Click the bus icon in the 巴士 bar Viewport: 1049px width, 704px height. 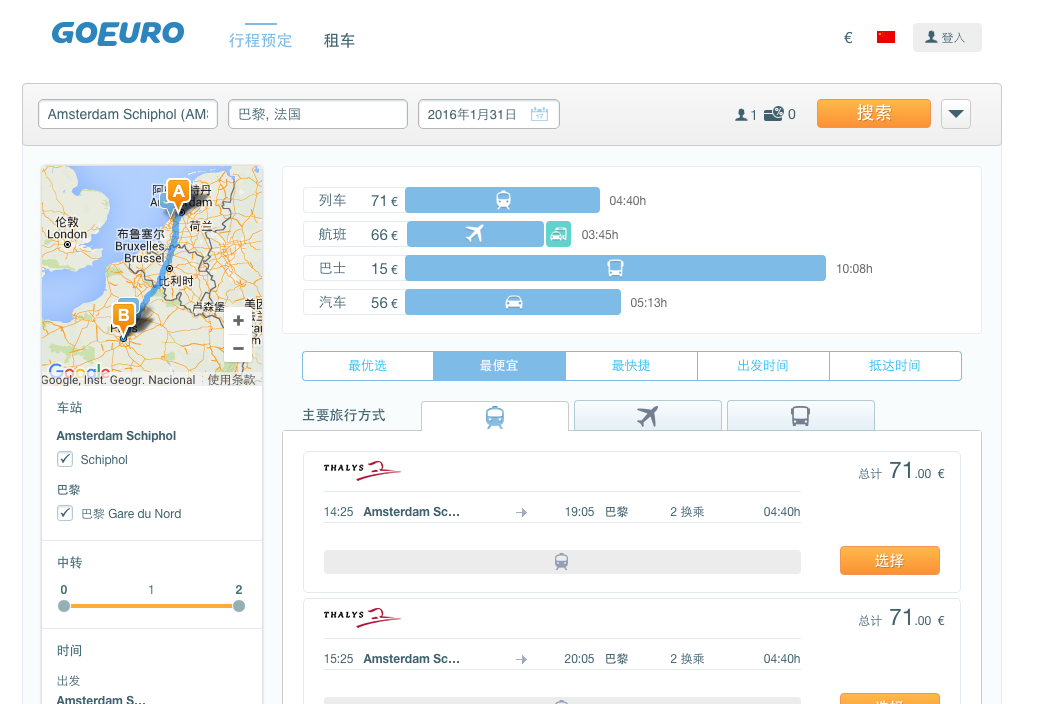click(615, 268)
